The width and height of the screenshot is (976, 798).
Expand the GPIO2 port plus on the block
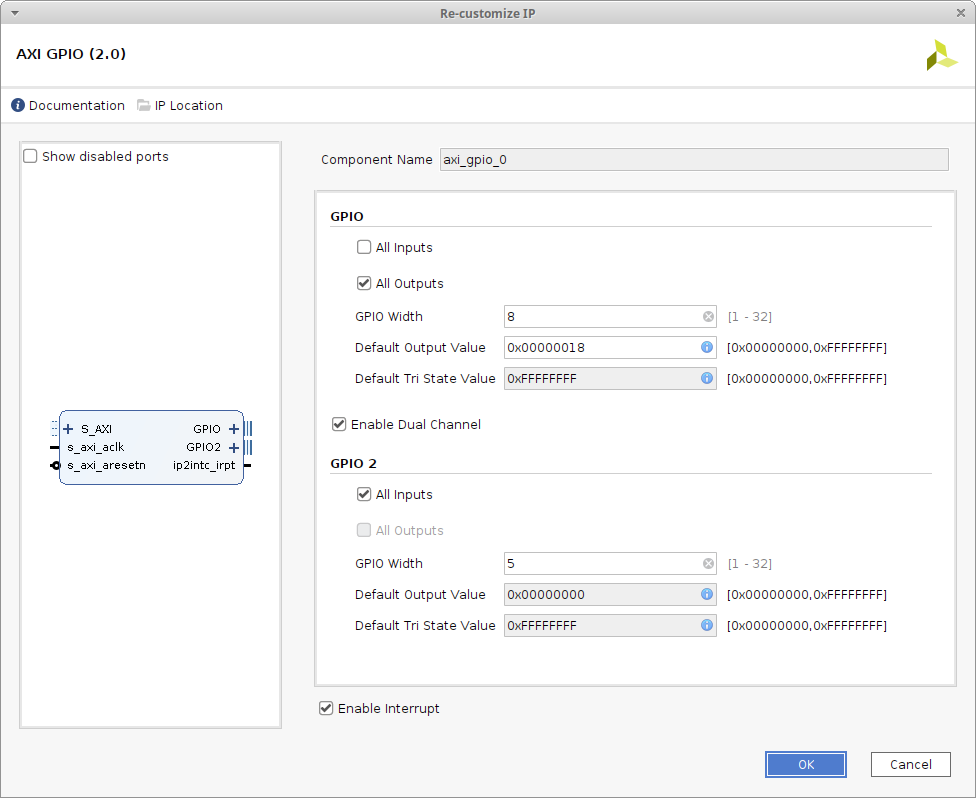tap(233, 447)
